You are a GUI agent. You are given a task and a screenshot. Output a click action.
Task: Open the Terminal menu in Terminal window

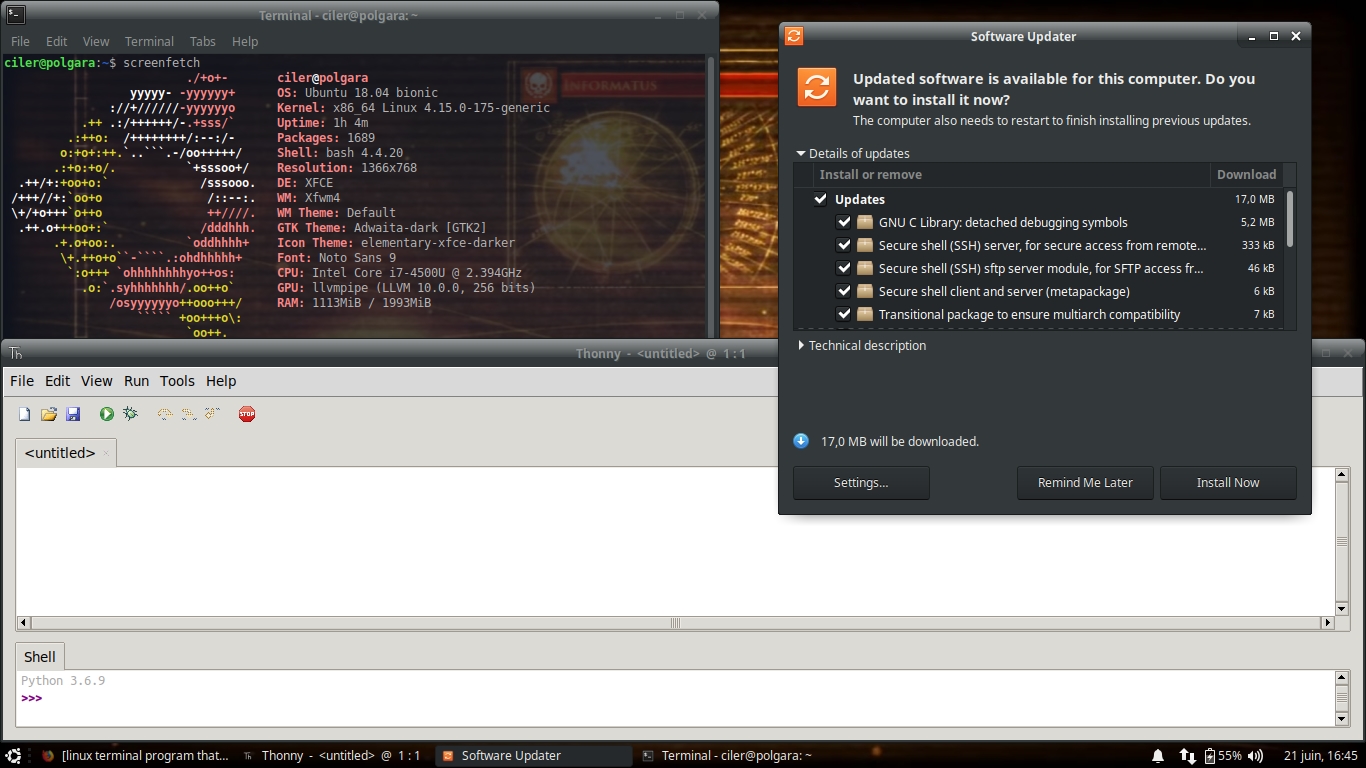[x=149, y=41]
